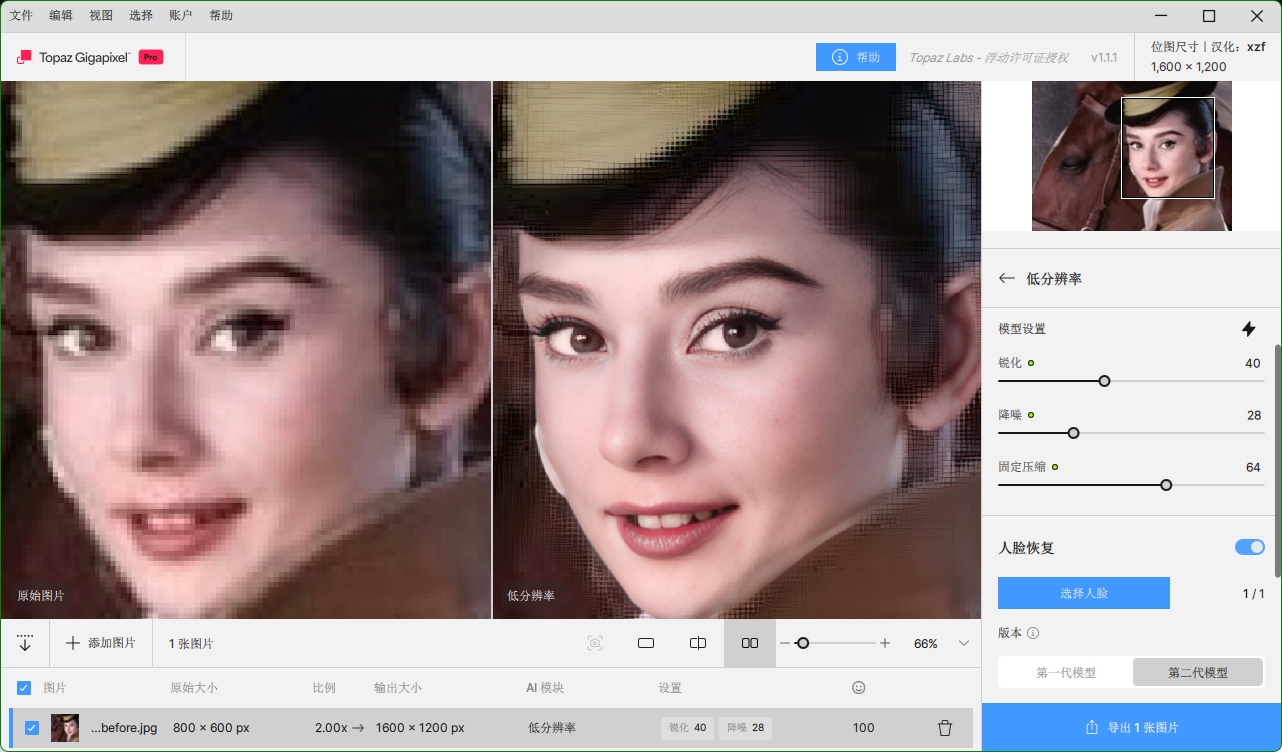Collapse the image list panel arrow
The height and width of the screenshot is (752, 1282).
pyautogui.click(x=25, y=643)
